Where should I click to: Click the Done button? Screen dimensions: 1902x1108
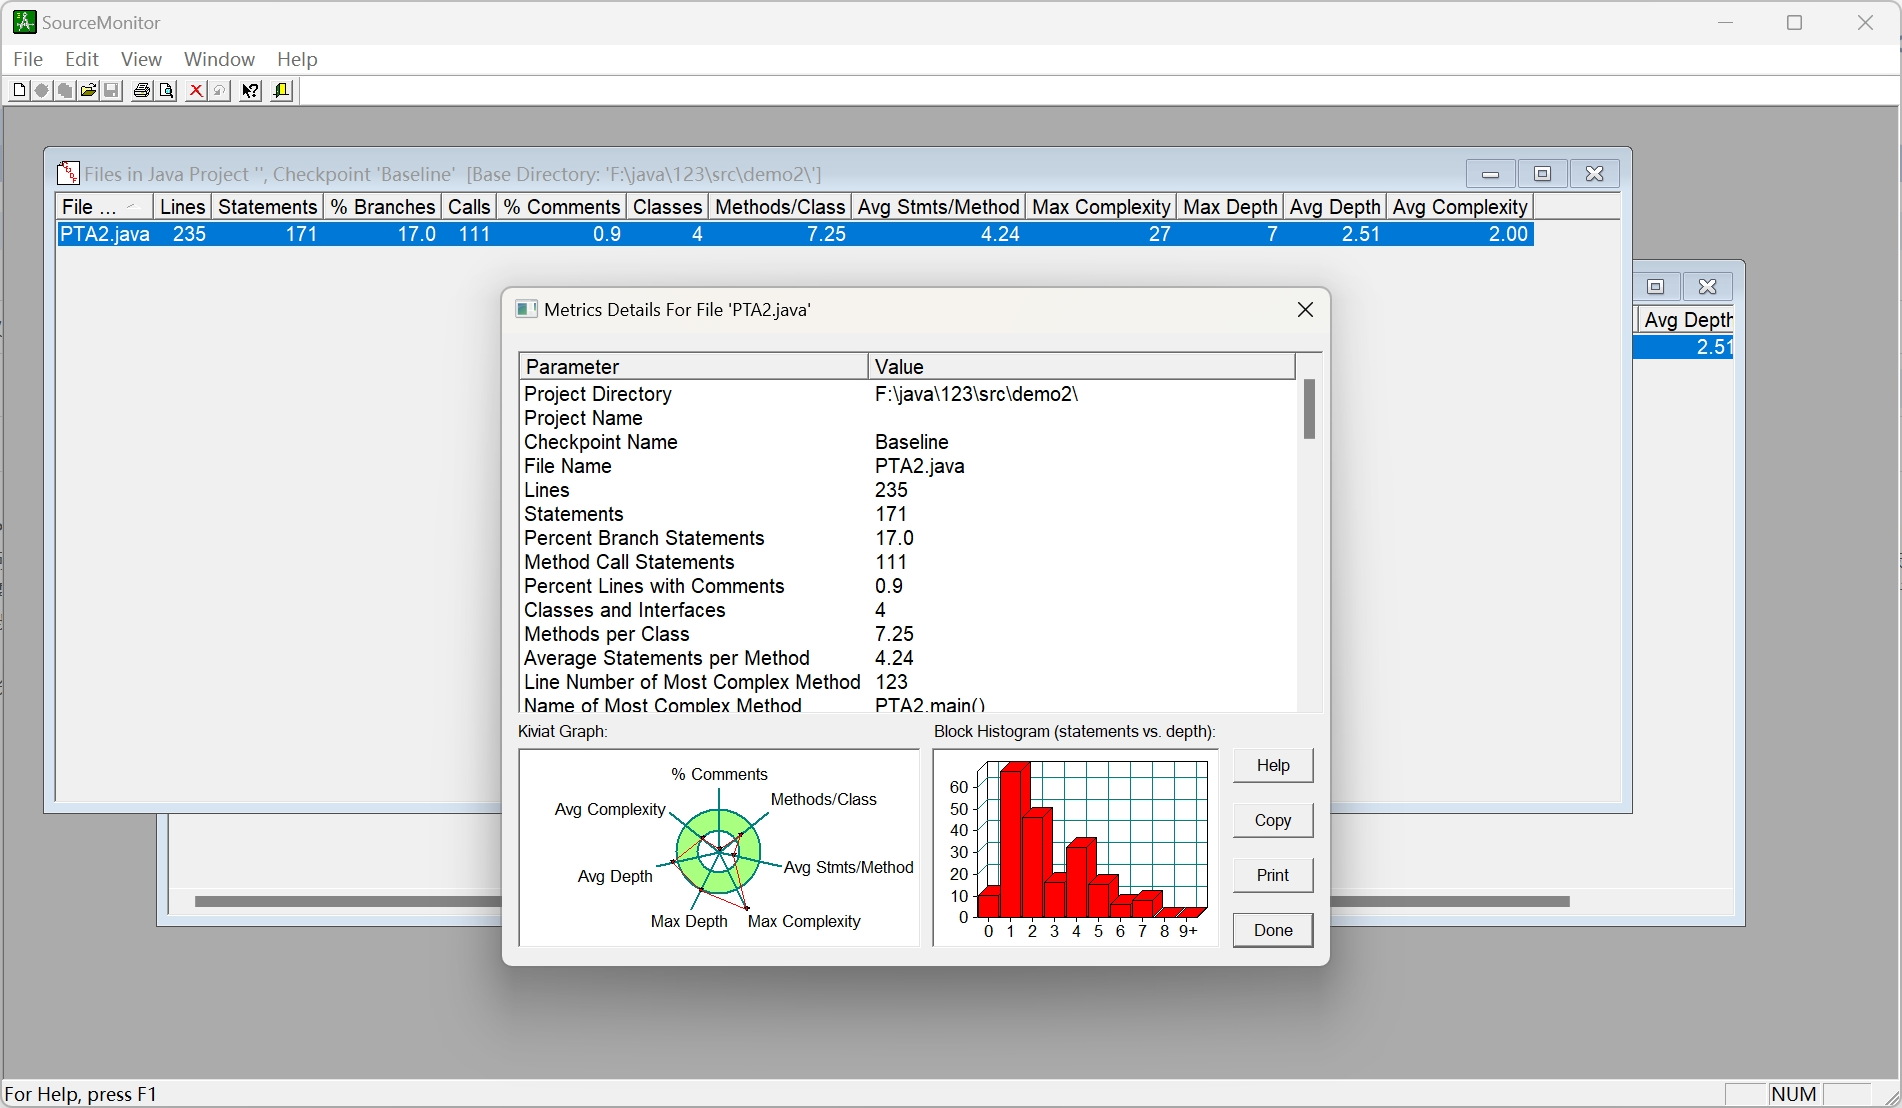tap(1273, 930)
